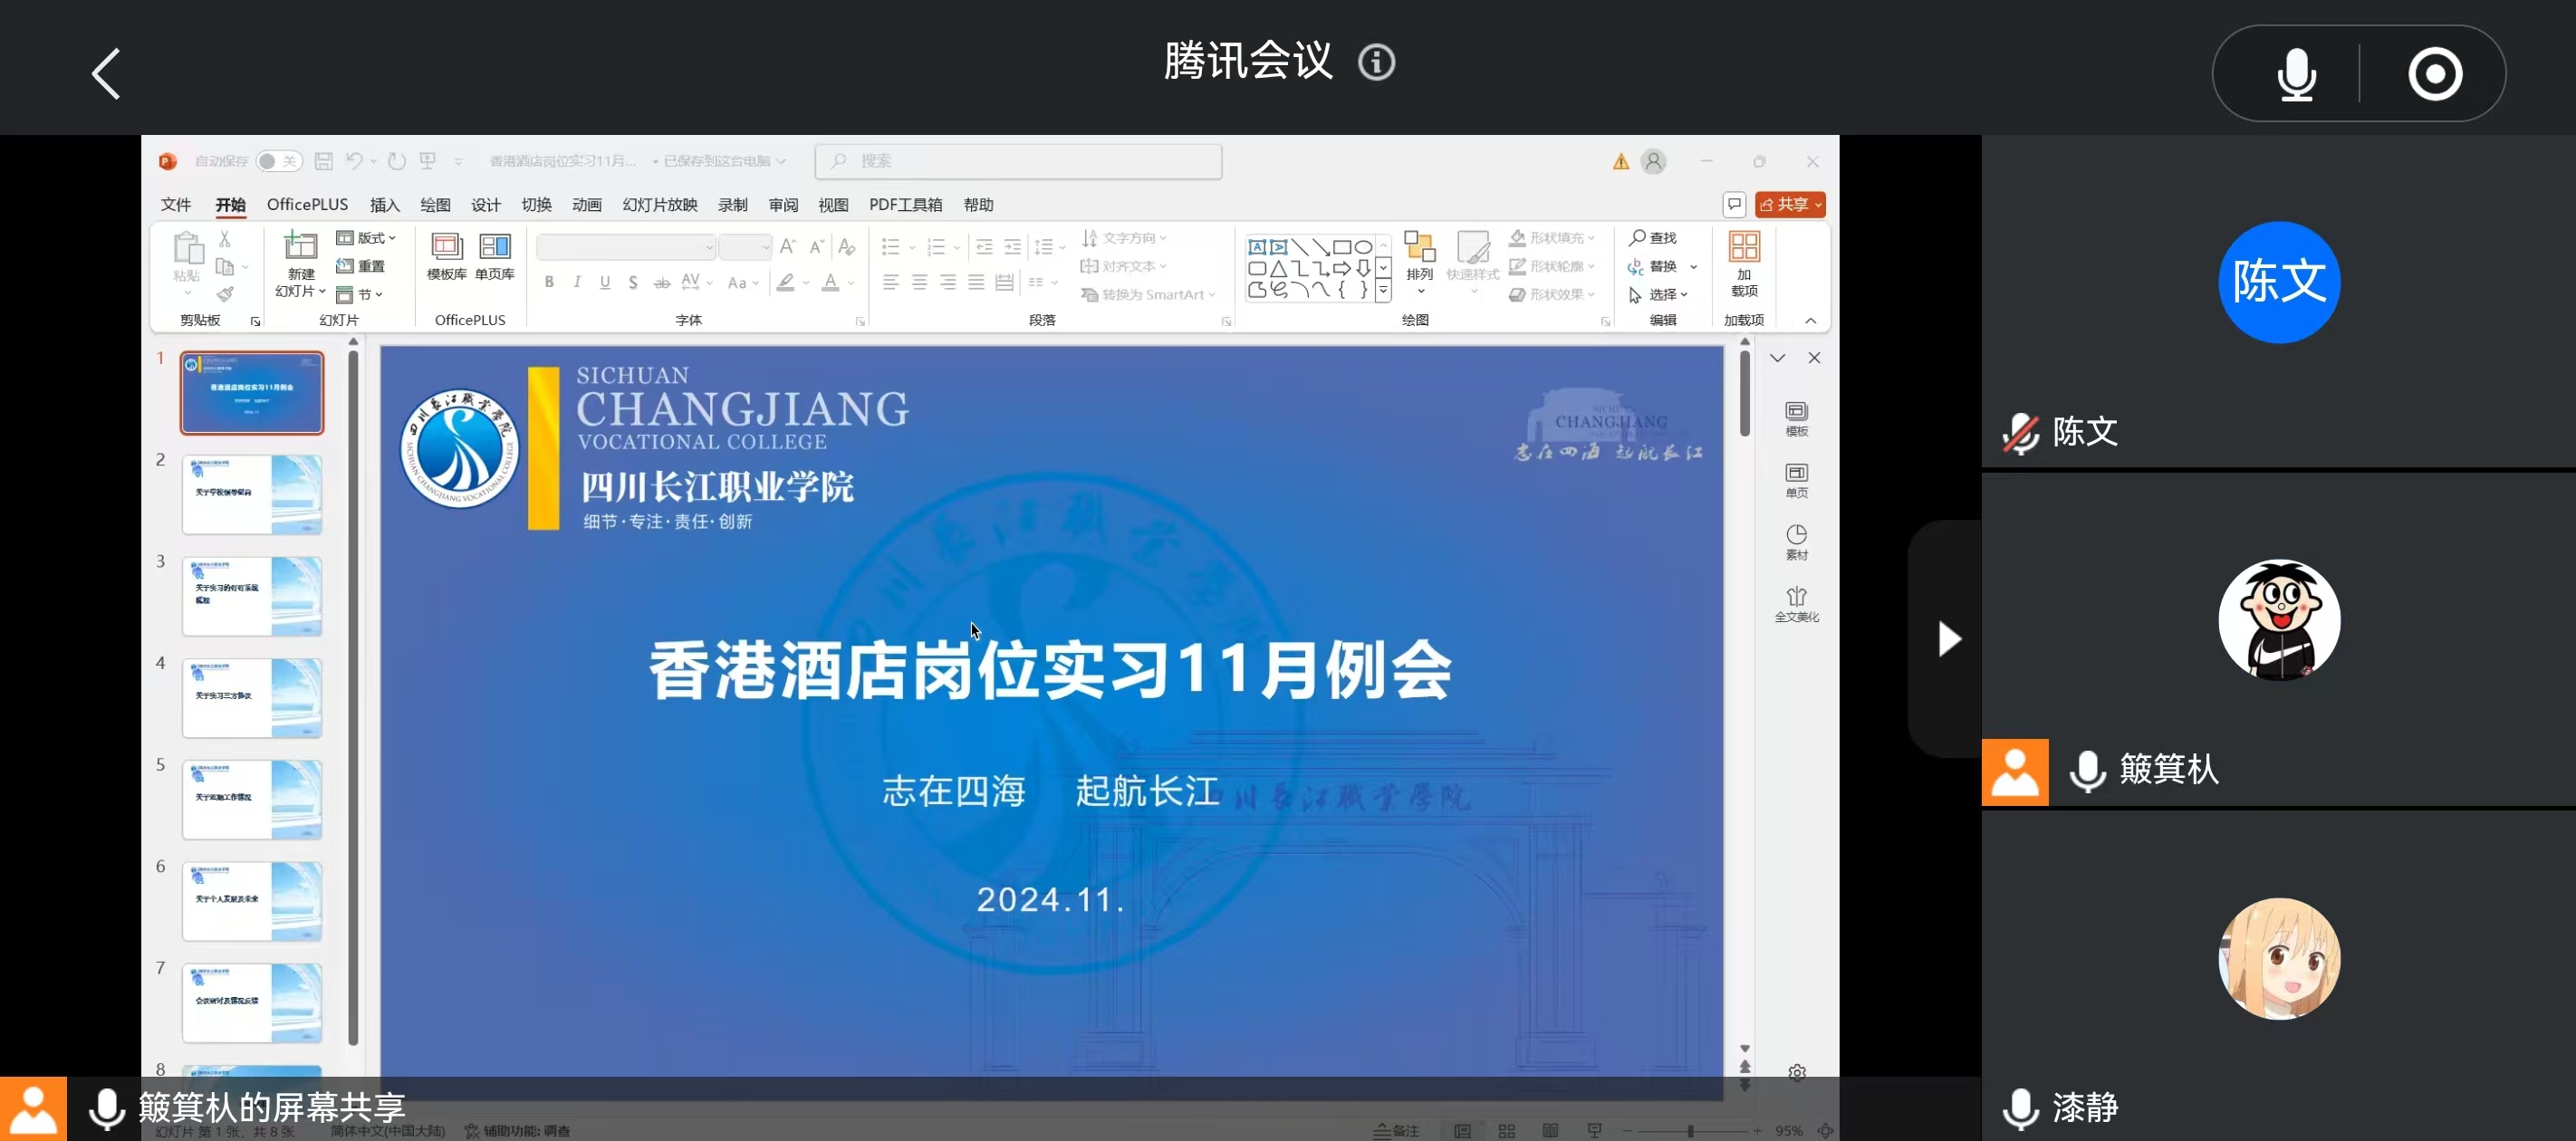
Task: Open the 节 section dropdown
Action: [x=359, y=294]
